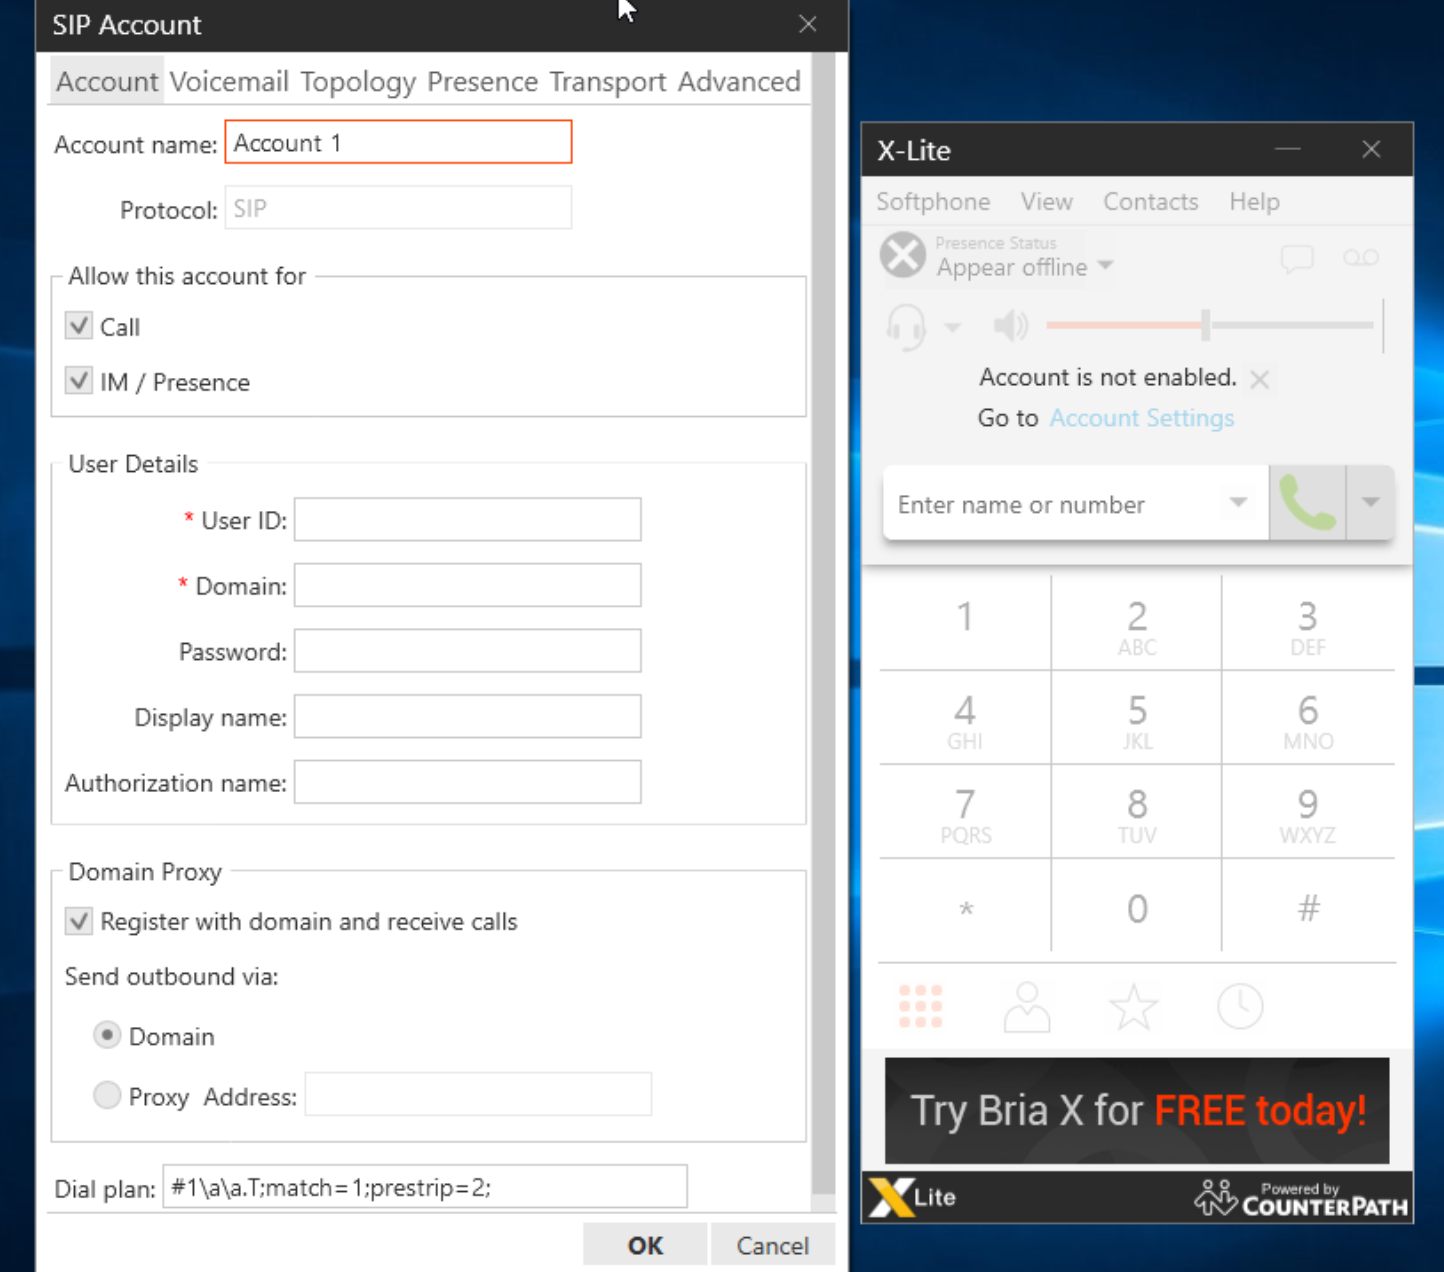Switch to the Voicemail tab
Screen dimensions: 1444x1272
pos(229,82)
